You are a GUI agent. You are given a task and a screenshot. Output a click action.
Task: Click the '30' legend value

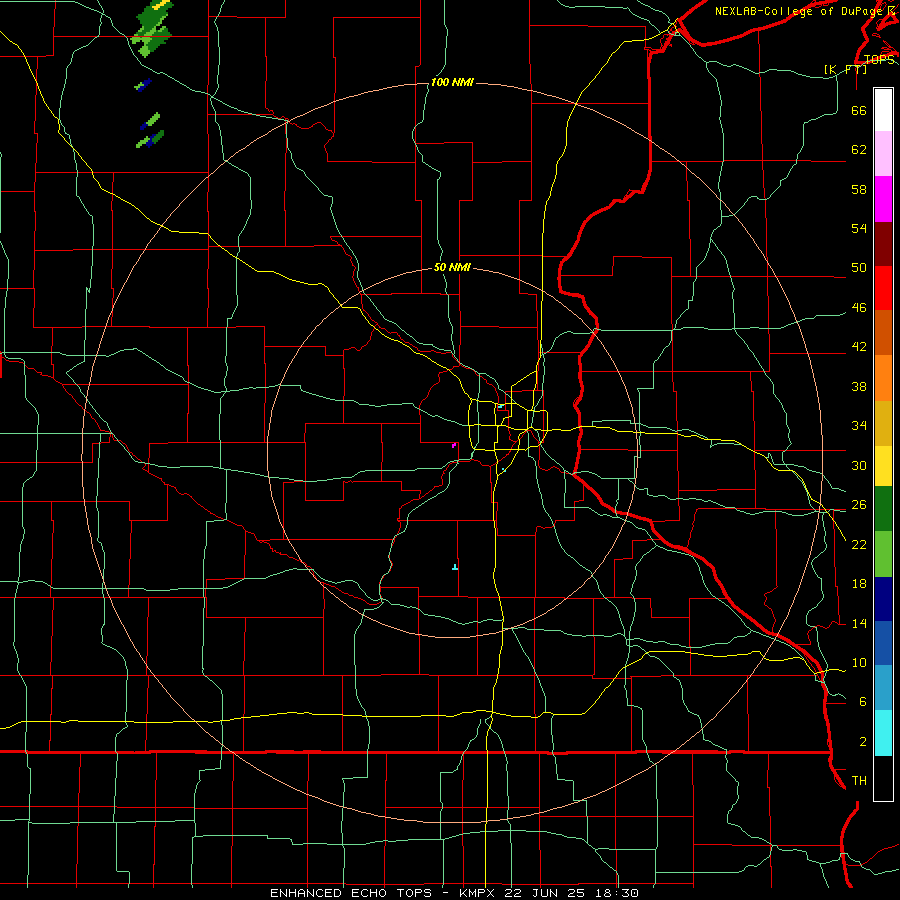coord(859,465)
